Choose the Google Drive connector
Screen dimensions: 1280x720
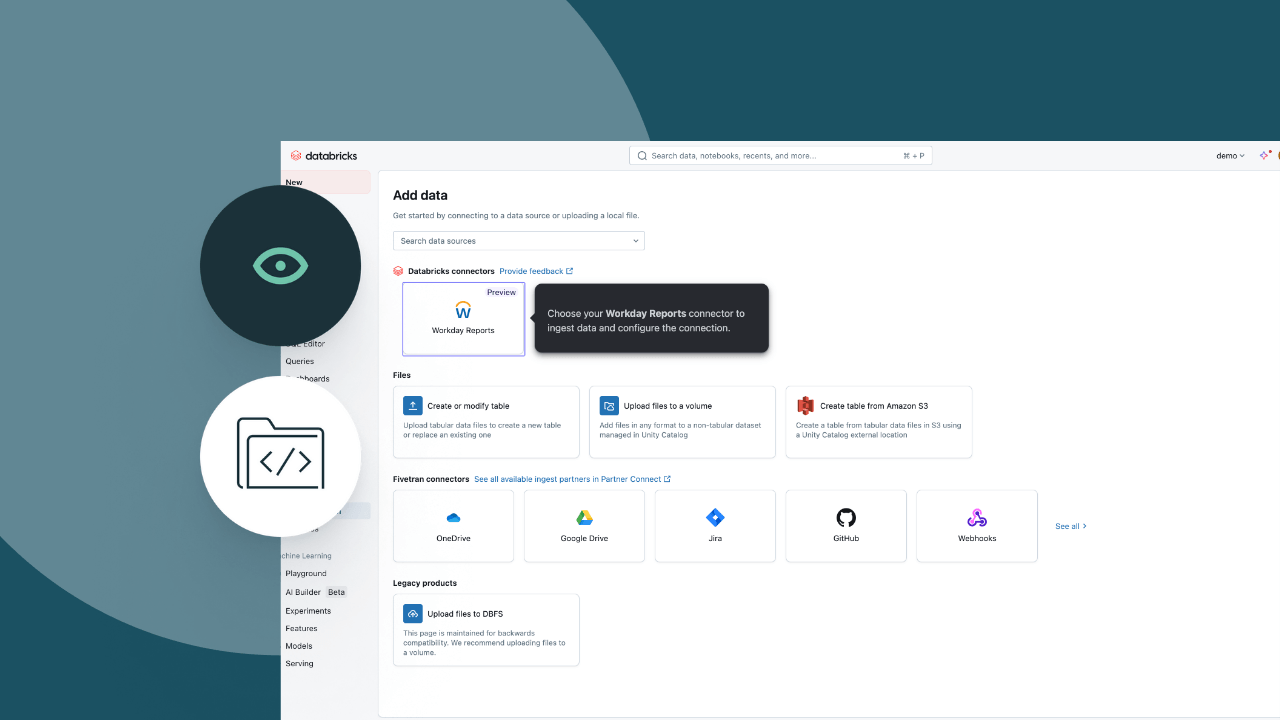584,518
